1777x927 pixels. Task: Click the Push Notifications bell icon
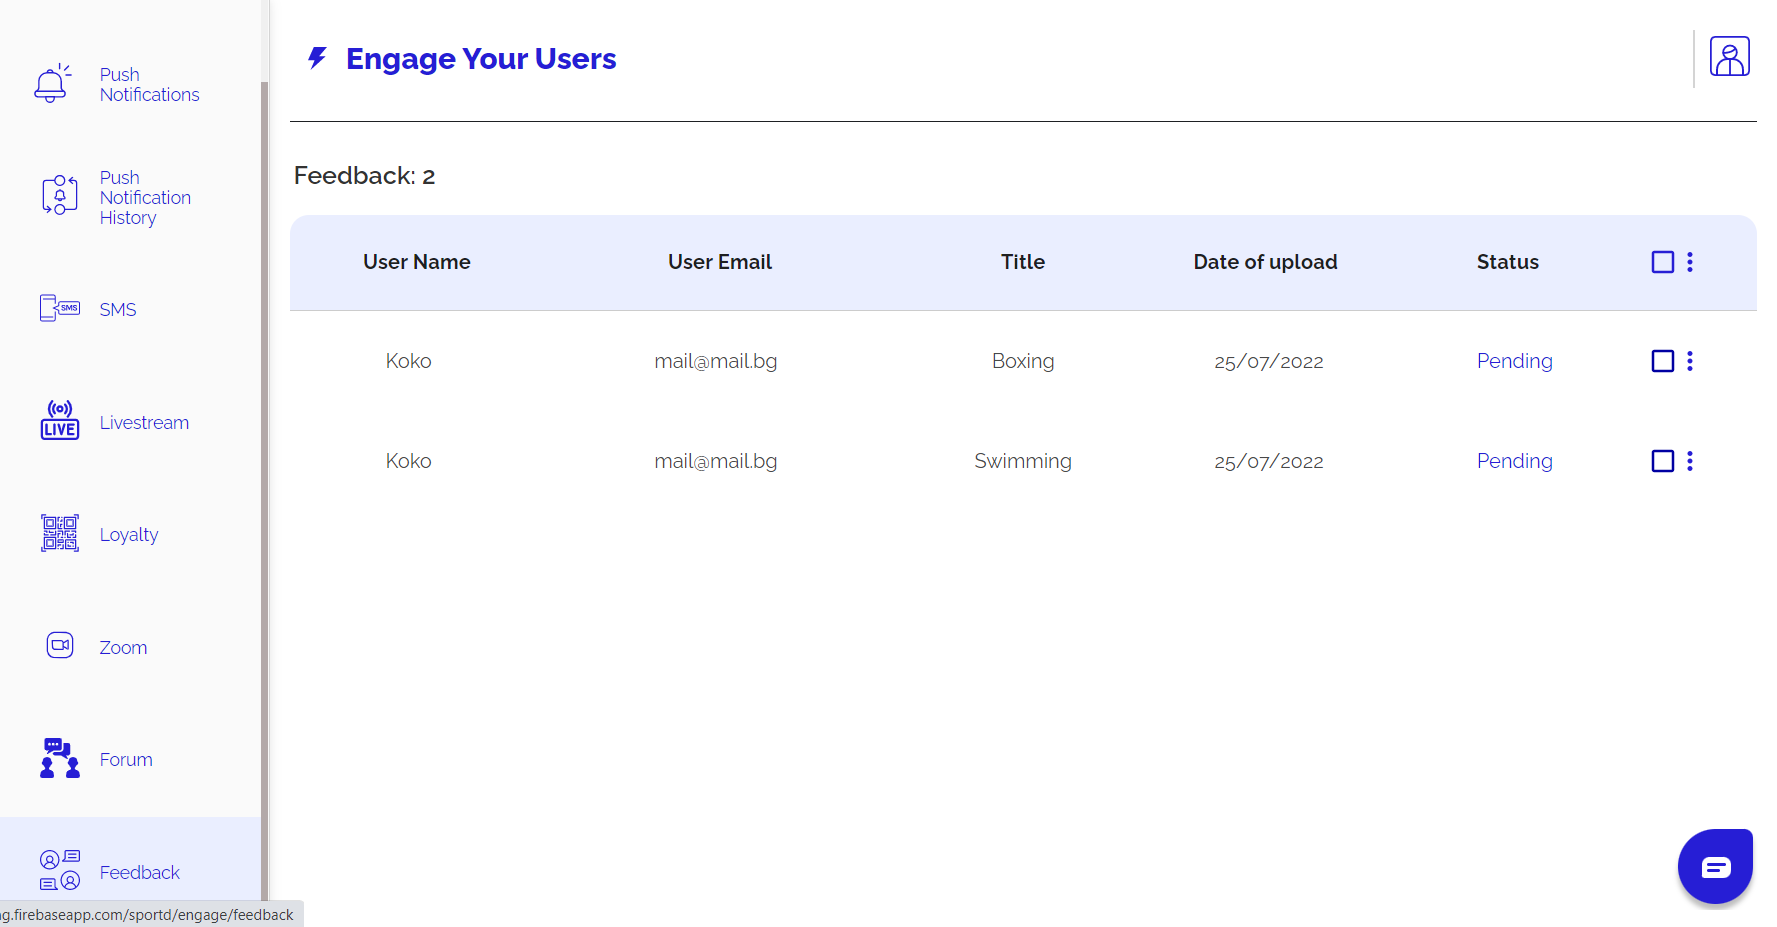point(52,84)
